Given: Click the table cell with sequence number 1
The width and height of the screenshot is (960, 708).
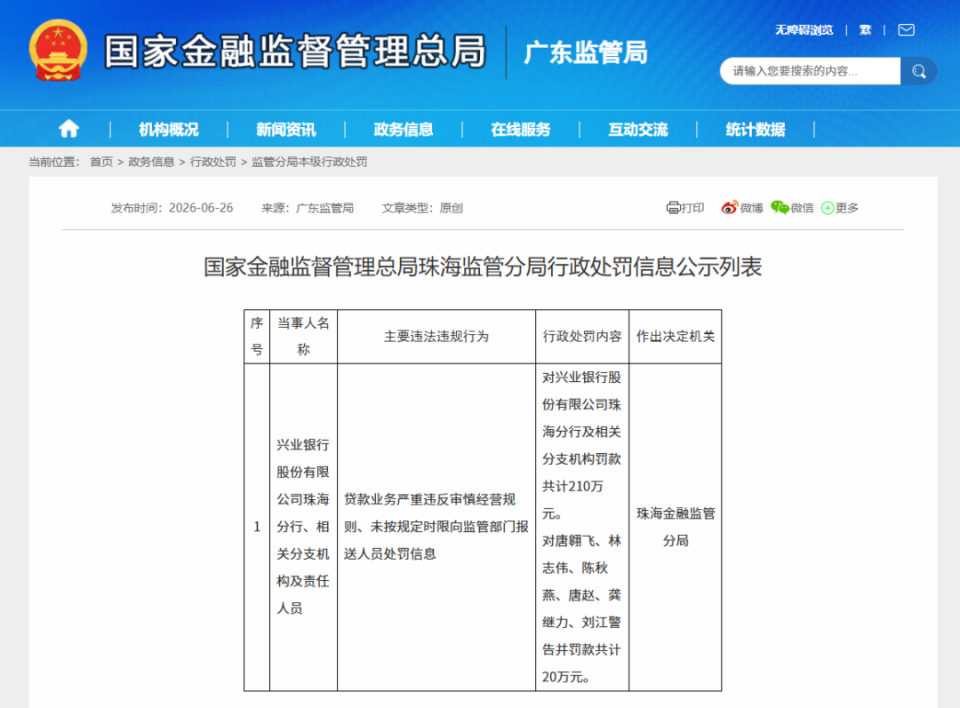Looking at the screenshot, I should [257, 527].
